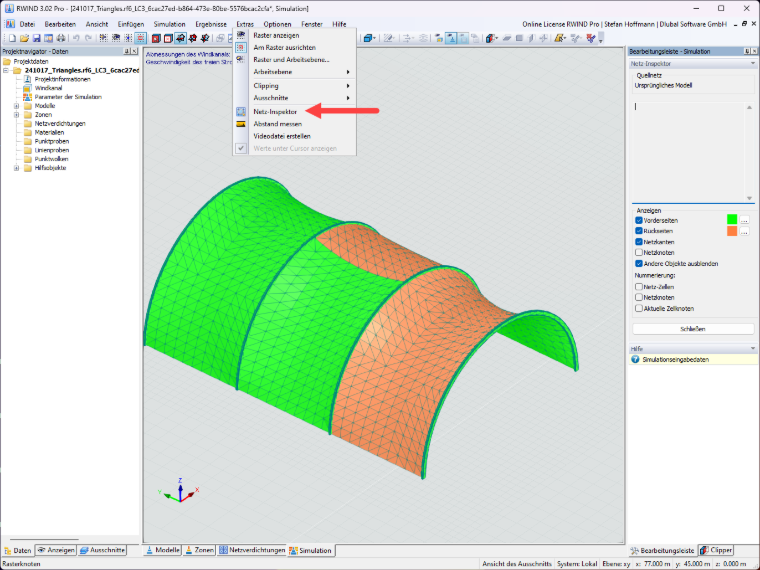Click the highlighted blue triangle view icon

click(451, 38)
